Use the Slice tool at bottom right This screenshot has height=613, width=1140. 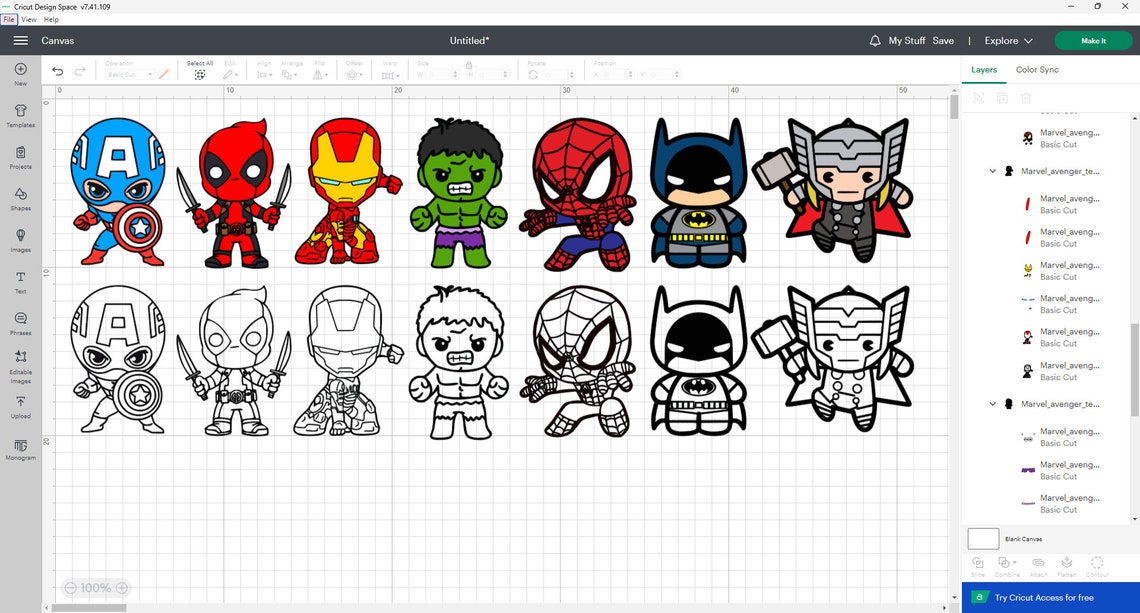(x=978, y=566)
